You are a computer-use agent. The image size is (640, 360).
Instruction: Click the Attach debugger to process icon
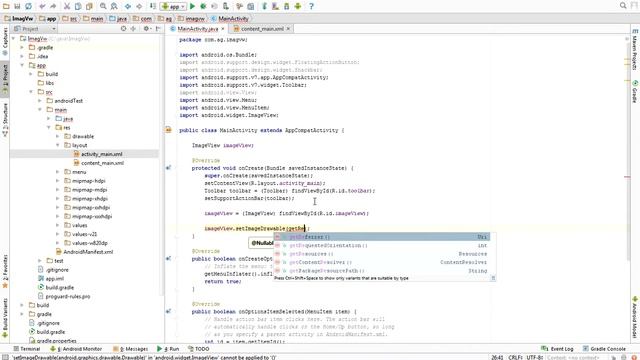pos(226,6)
